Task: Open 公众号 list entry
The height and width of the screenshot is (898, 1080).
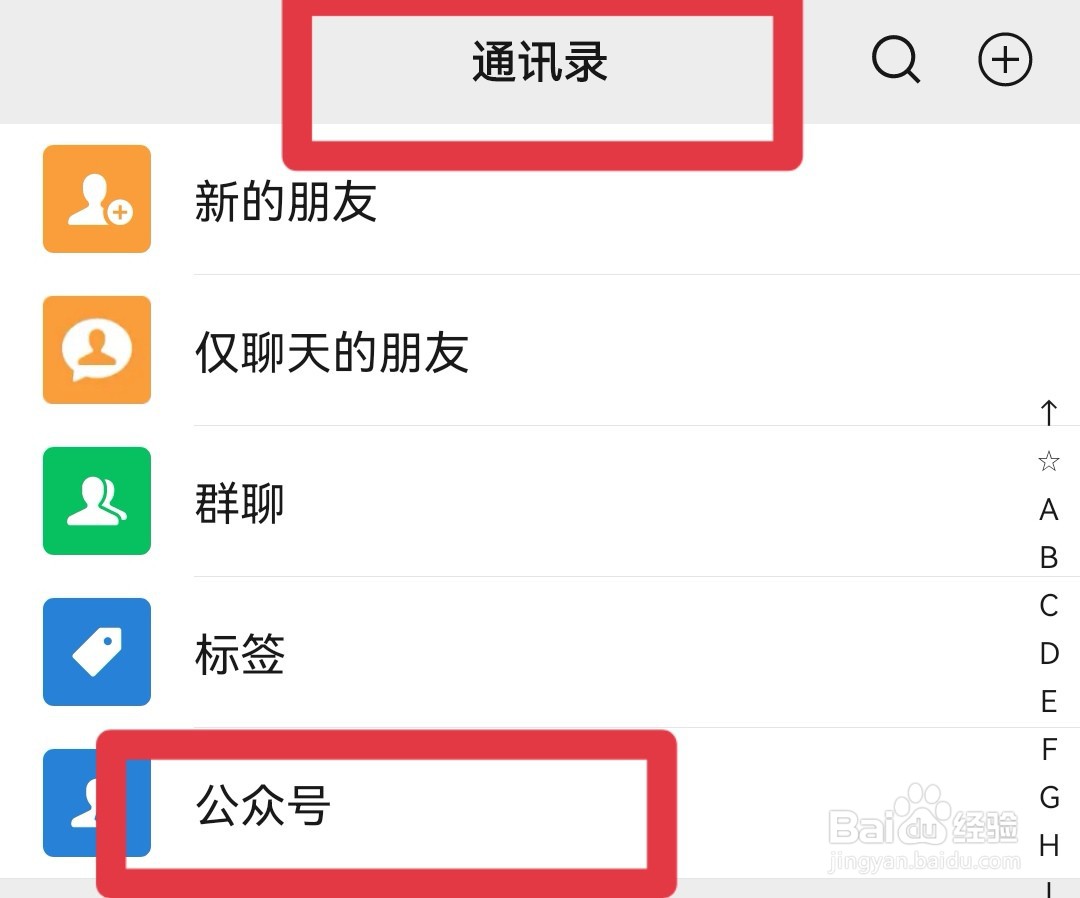Action: click(540, 803)
